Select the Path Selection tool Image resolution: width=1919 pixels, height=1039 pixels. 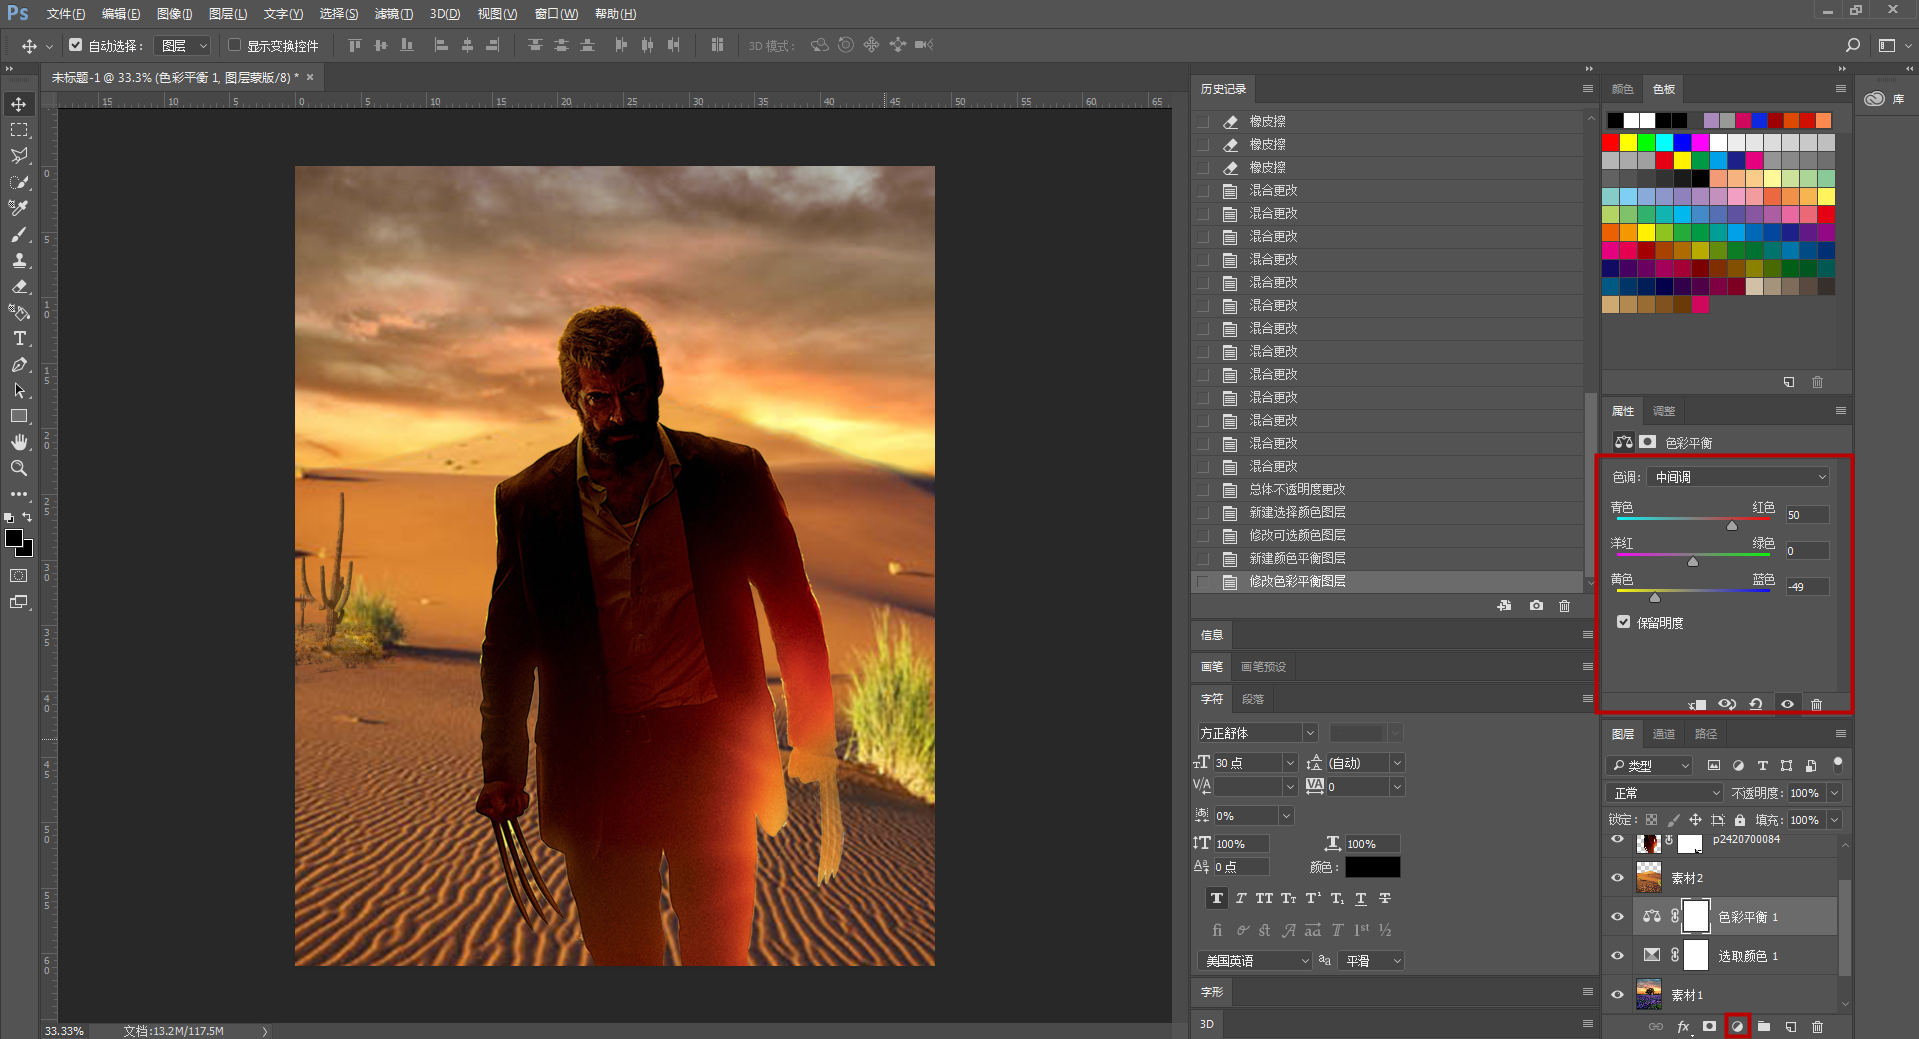(x=19, y=390)
